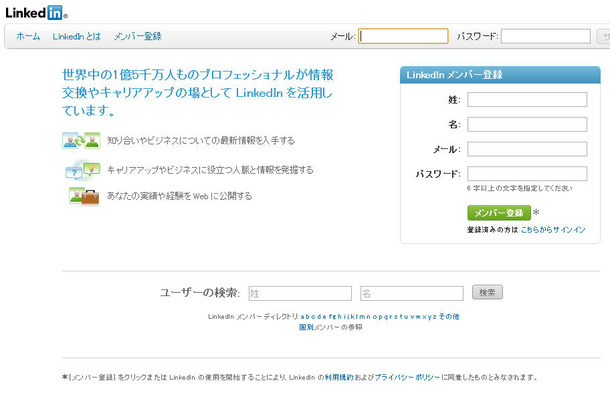Follow the こちらからサインイン link

point(553,230)
